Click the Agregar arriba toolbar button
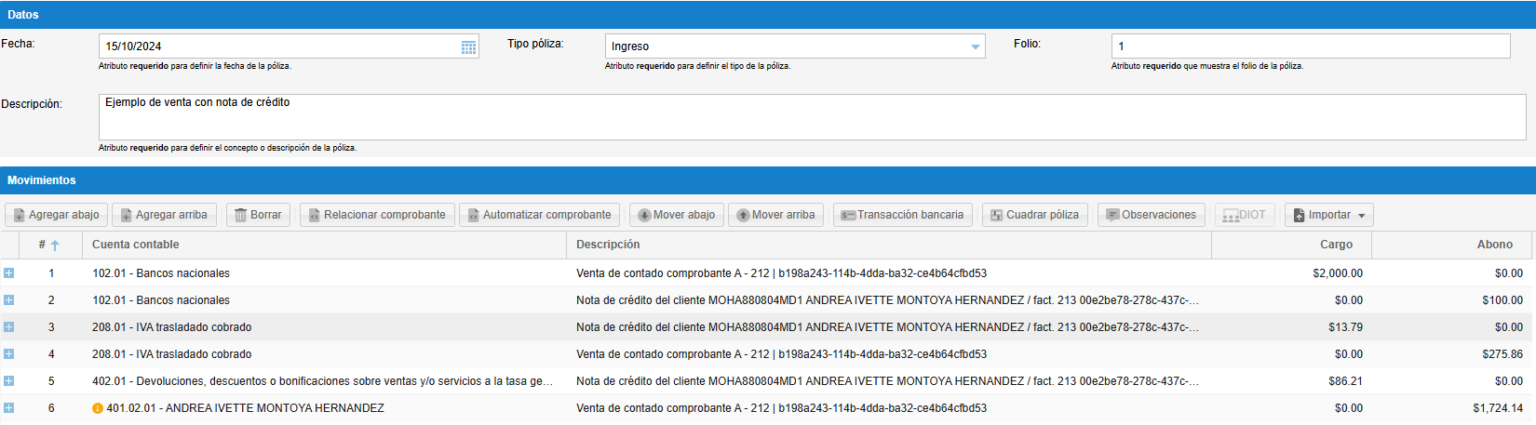The height and width of the screenshot is (425, 1536). (x=164, y=215)
